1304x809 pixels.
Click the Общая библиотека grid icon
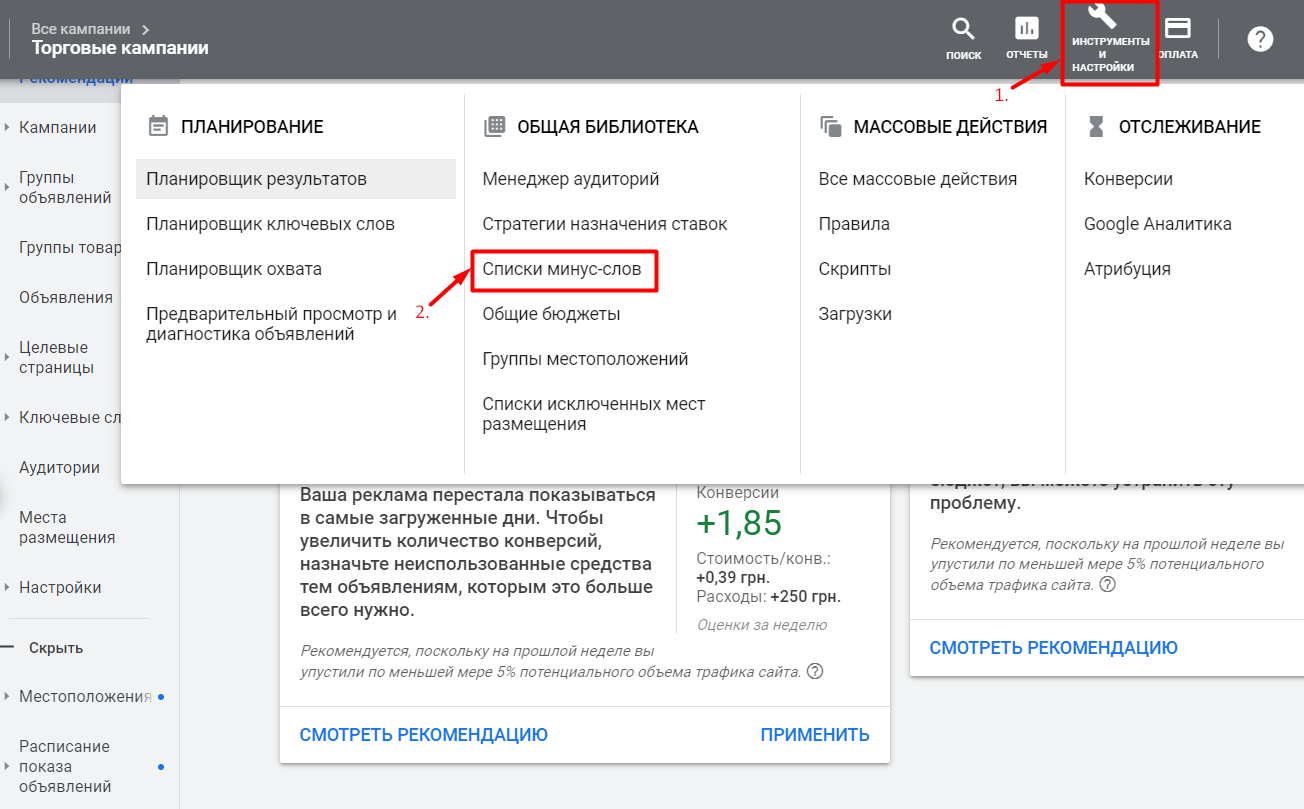494,125
